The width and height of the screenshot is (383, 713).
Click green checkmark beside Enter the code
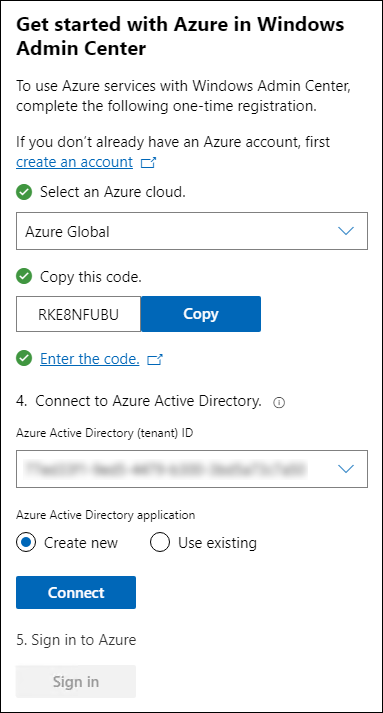pyautogui.click(x=24, y=359)
